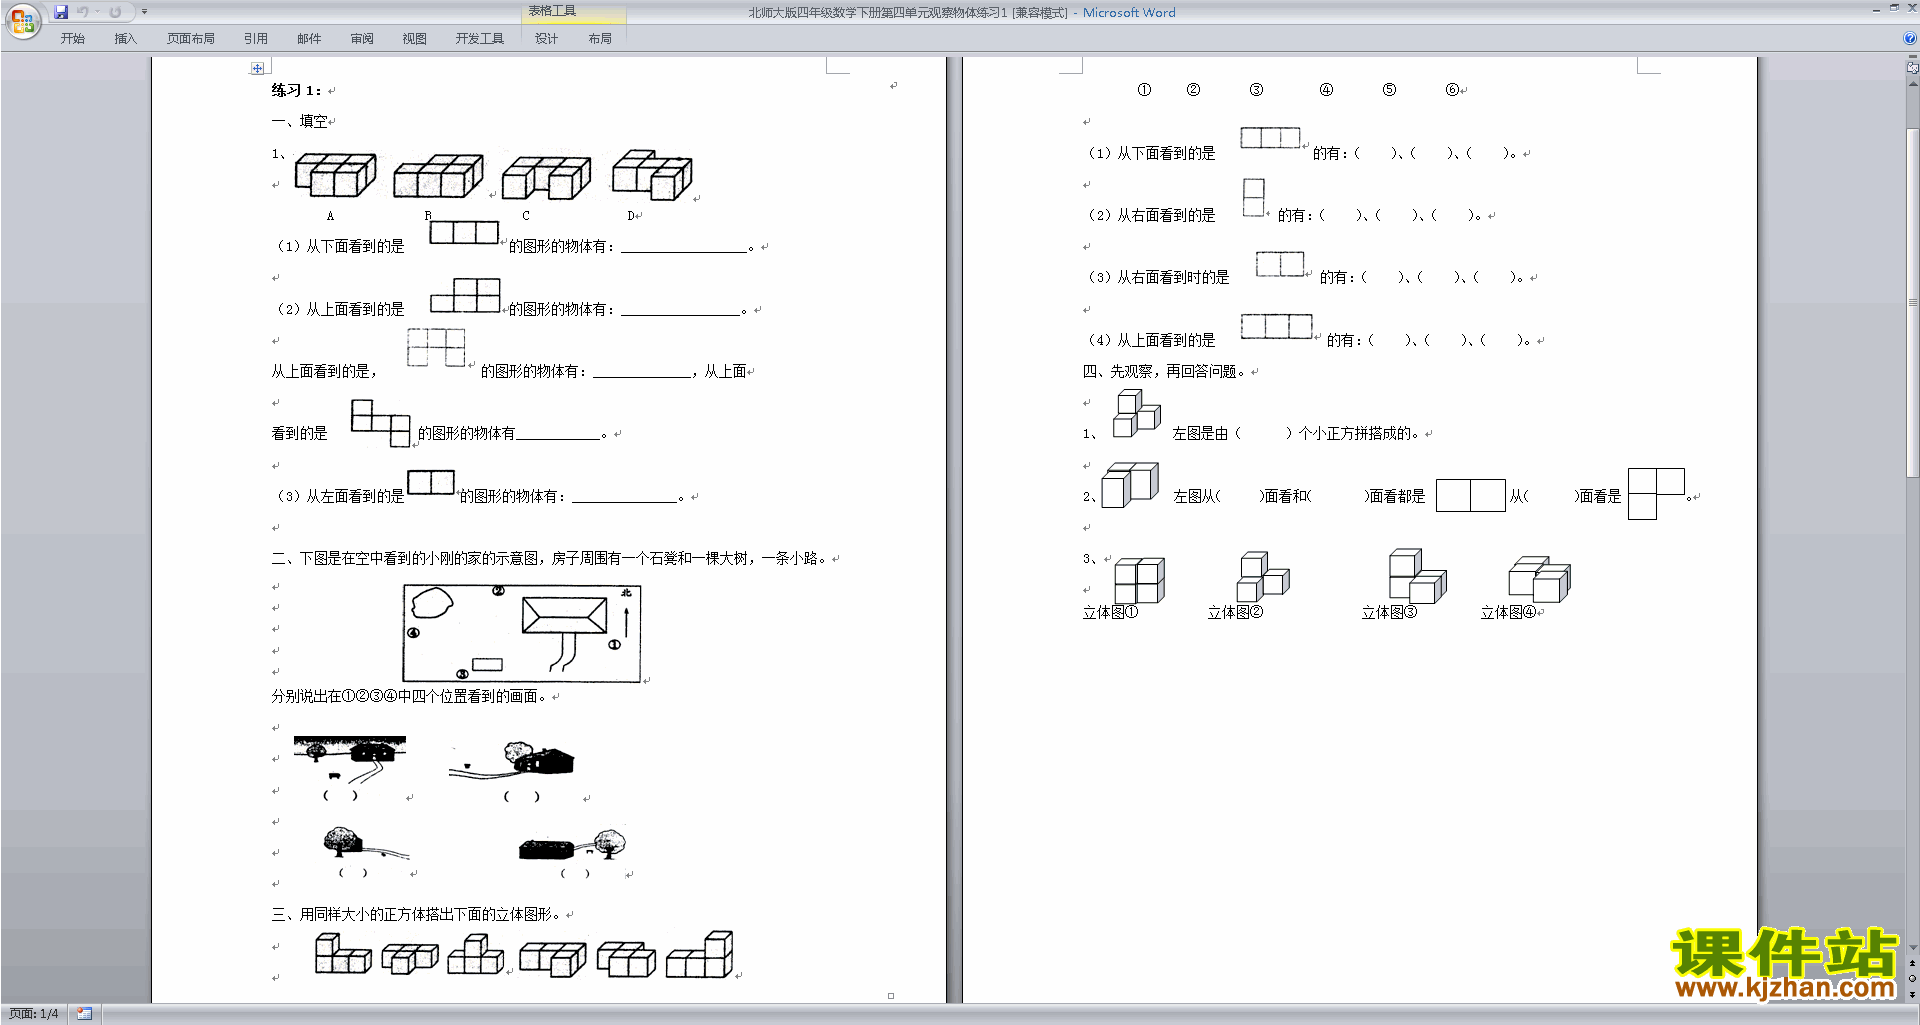Select cube figure D image

coord(652,175)
